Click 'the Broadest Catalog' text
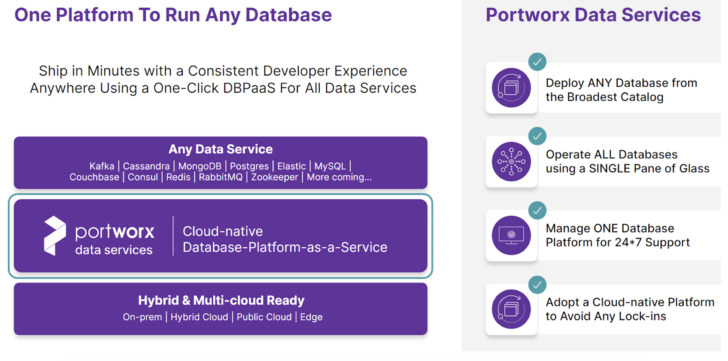 (604, 97)
